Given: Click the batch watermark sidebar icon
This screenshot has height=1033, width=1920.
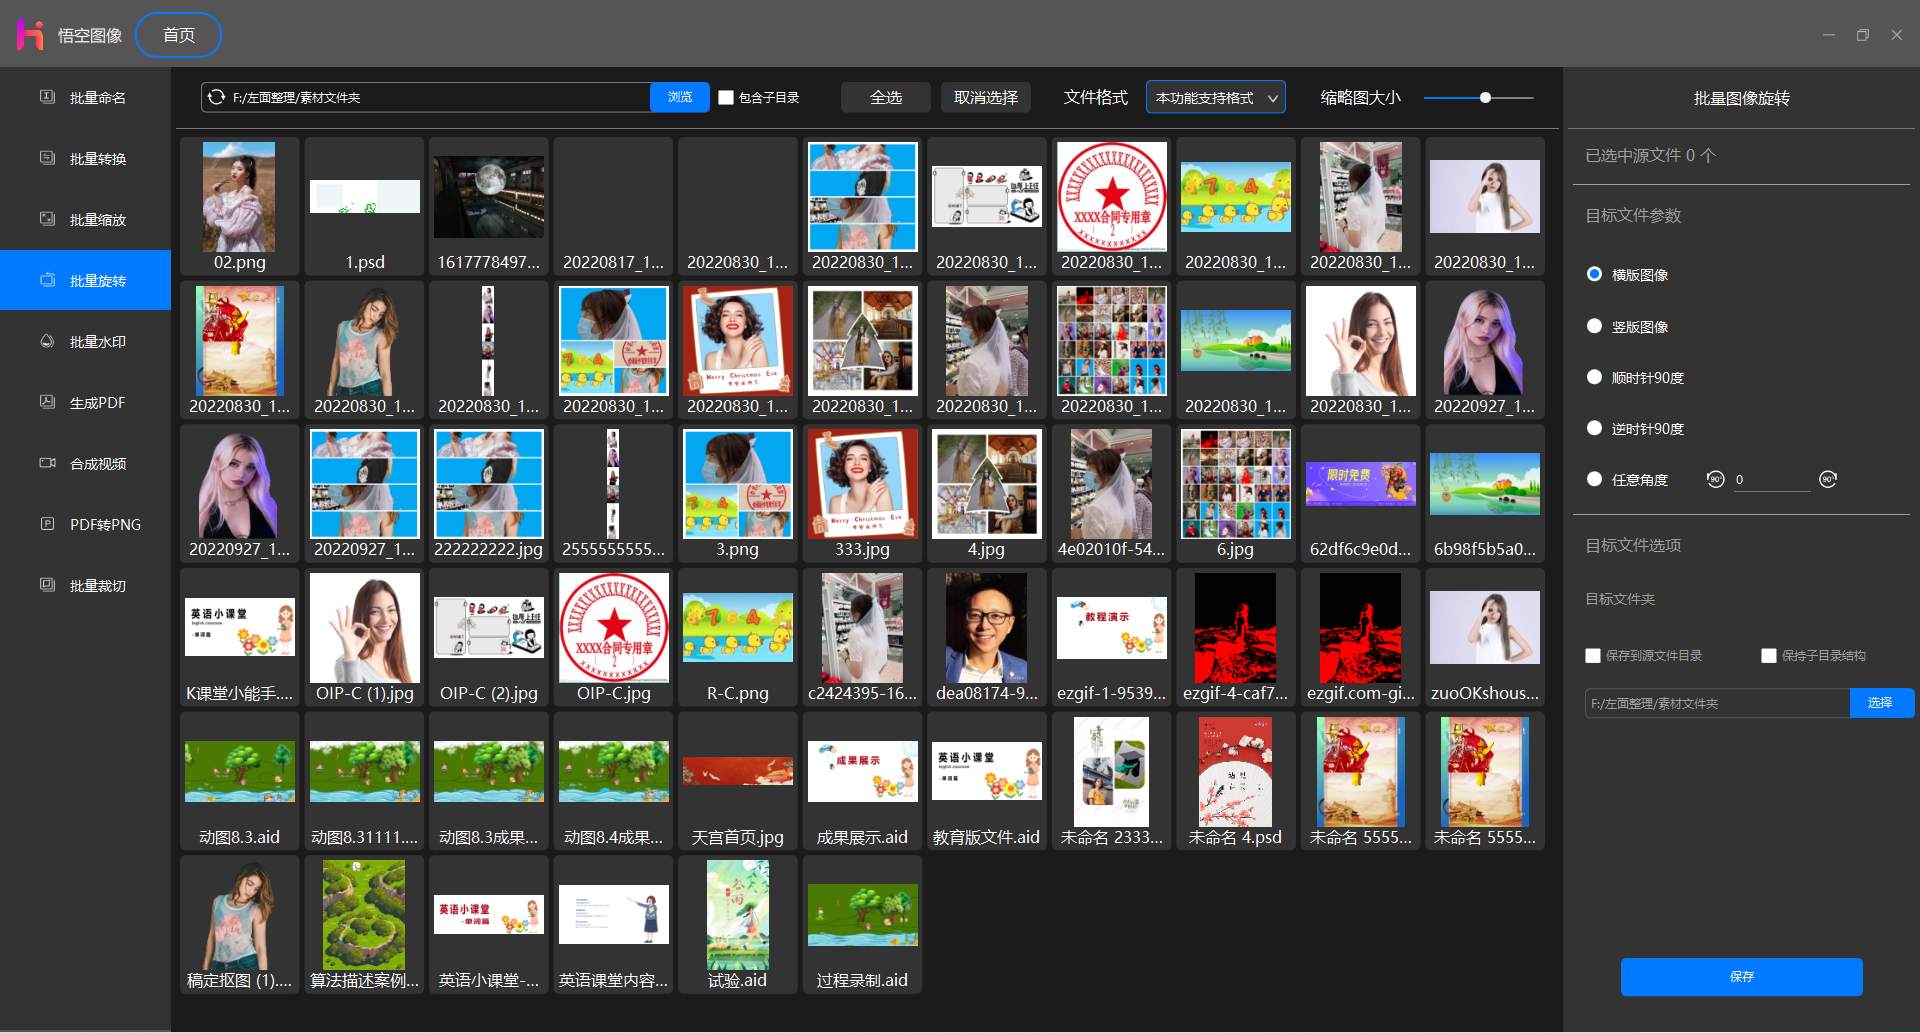Looking at the screenshot, I should tap(47, 341).
